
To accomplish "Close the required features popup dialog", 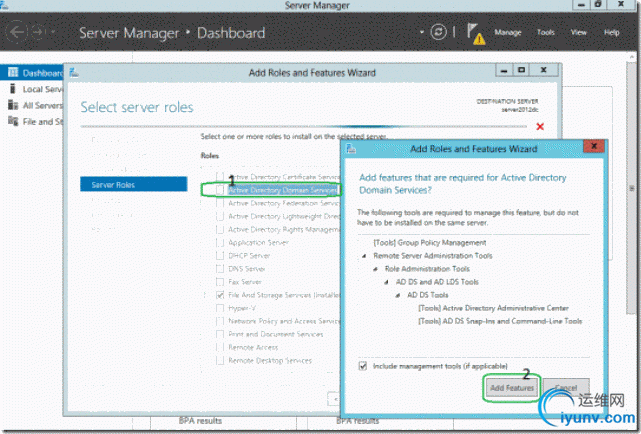I will [594, 146].
